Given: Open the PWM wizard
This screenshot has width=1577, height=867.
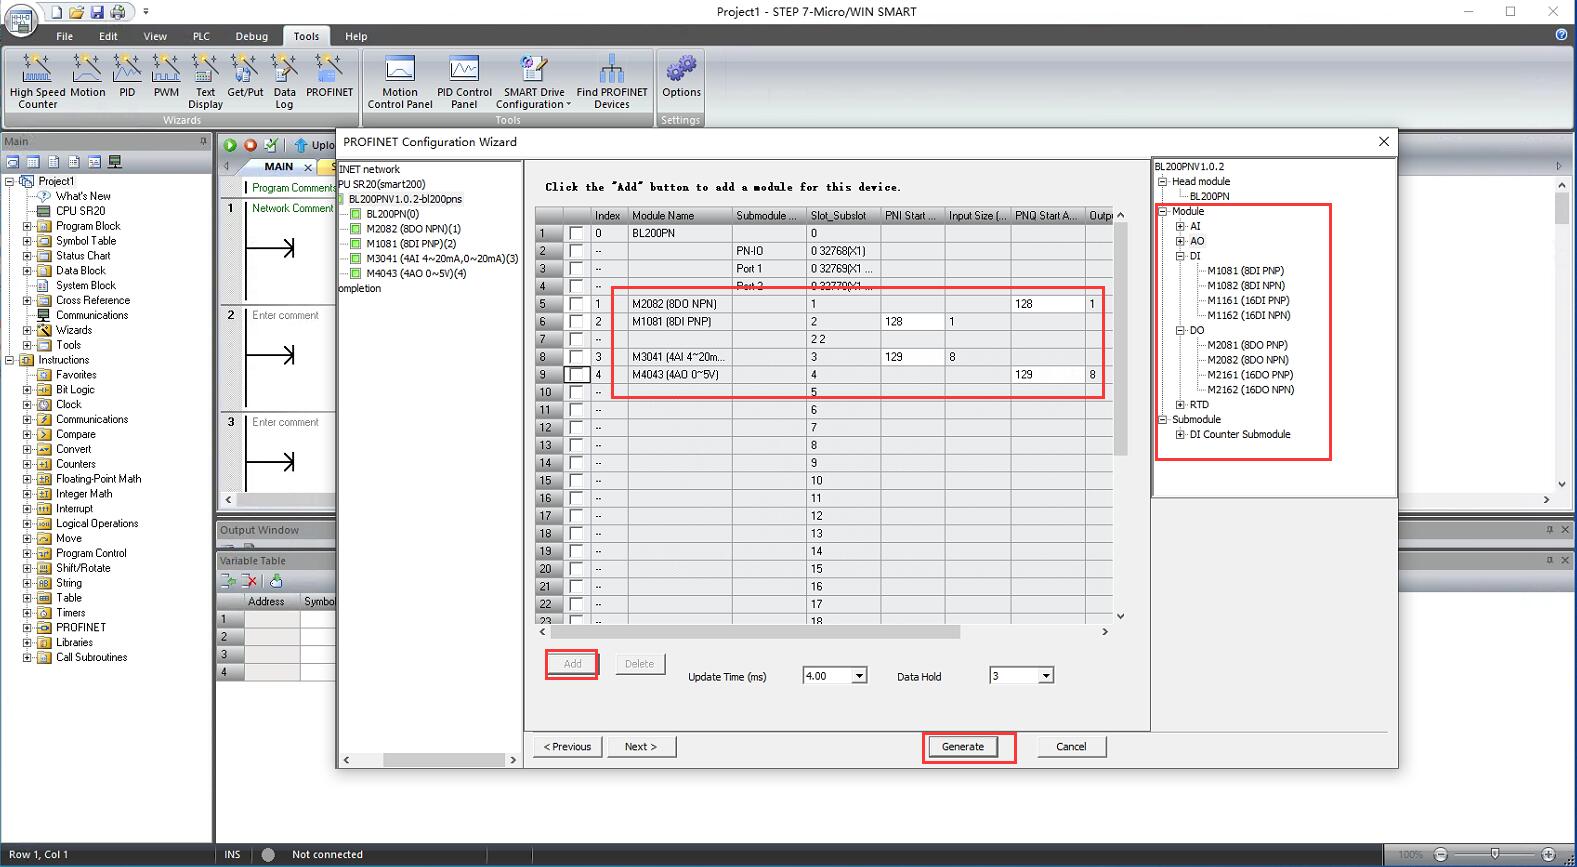Looking at the screenshot, I should [x=166, y=76].
